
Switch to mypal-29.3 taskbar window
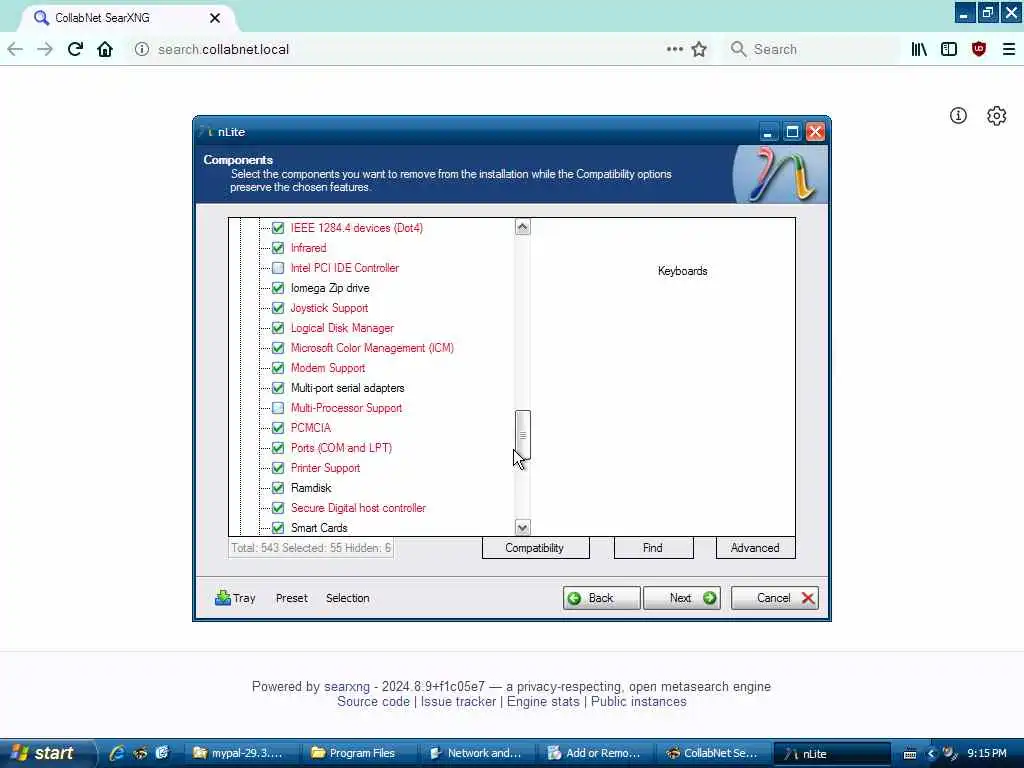(x=240, y=754)
